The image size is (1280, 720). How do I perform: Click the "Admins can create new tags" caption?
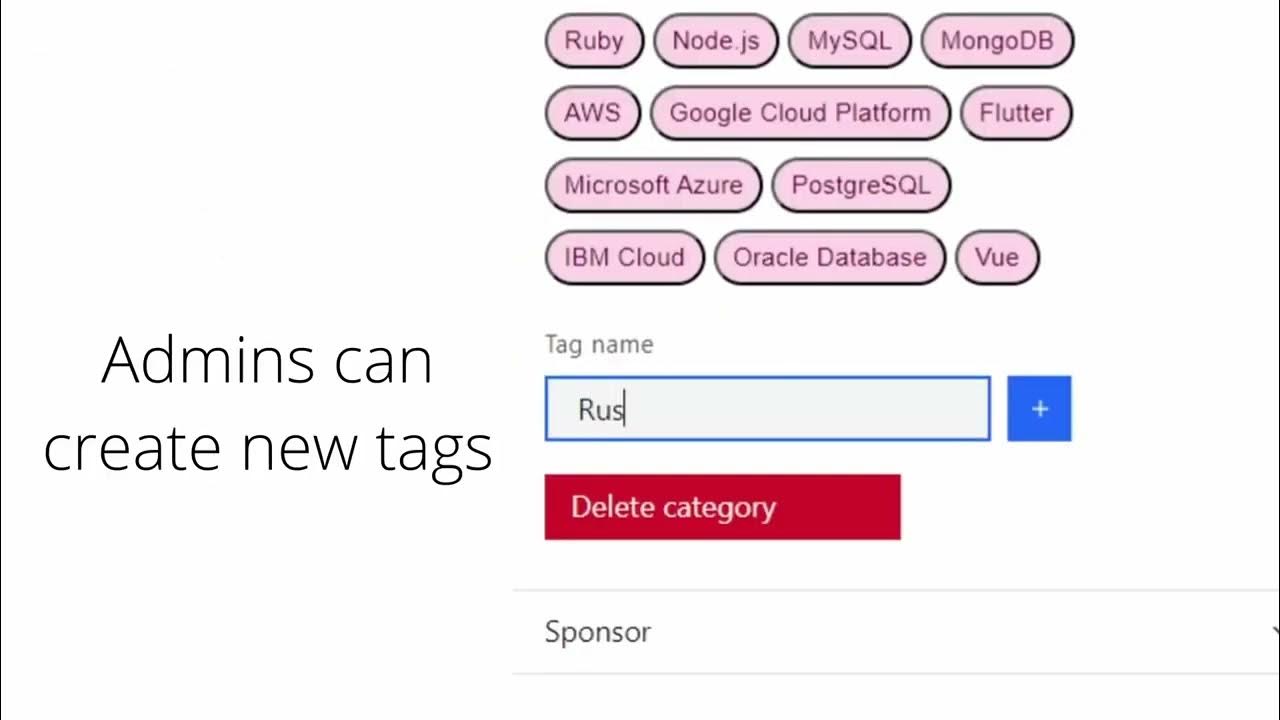coord(267,403)
